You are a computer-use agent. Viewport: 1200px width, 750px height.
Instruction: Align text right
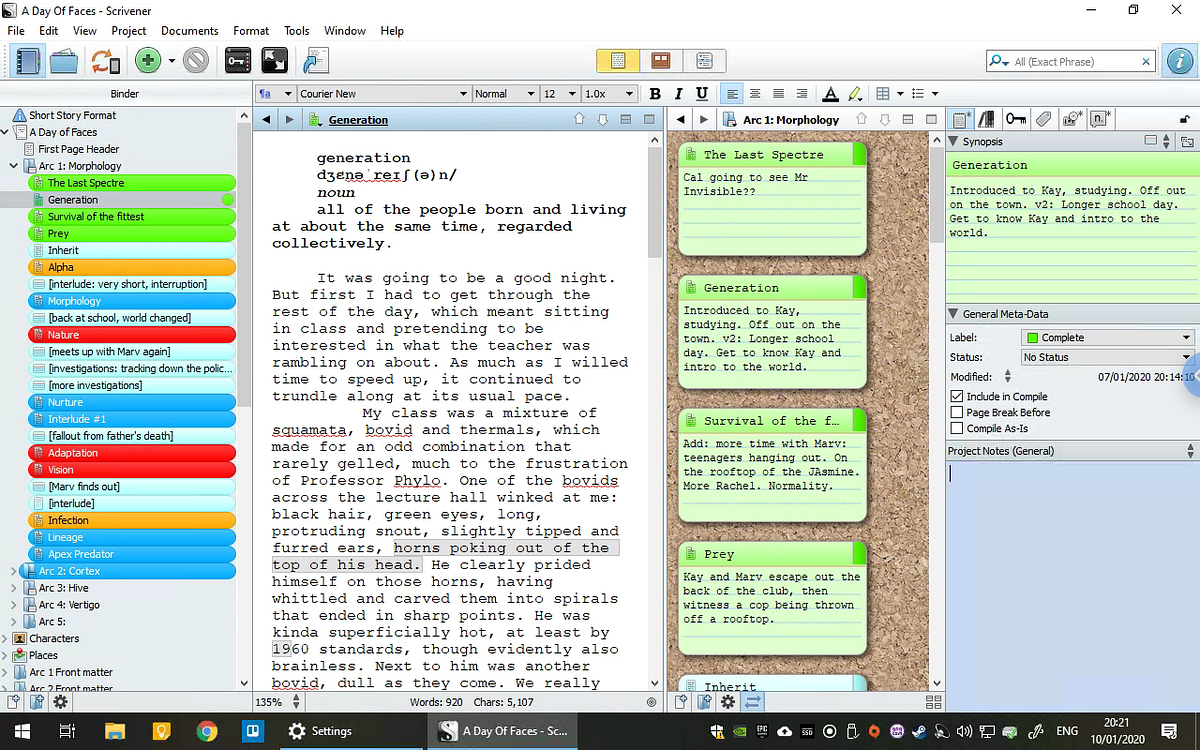click(801, 93)
